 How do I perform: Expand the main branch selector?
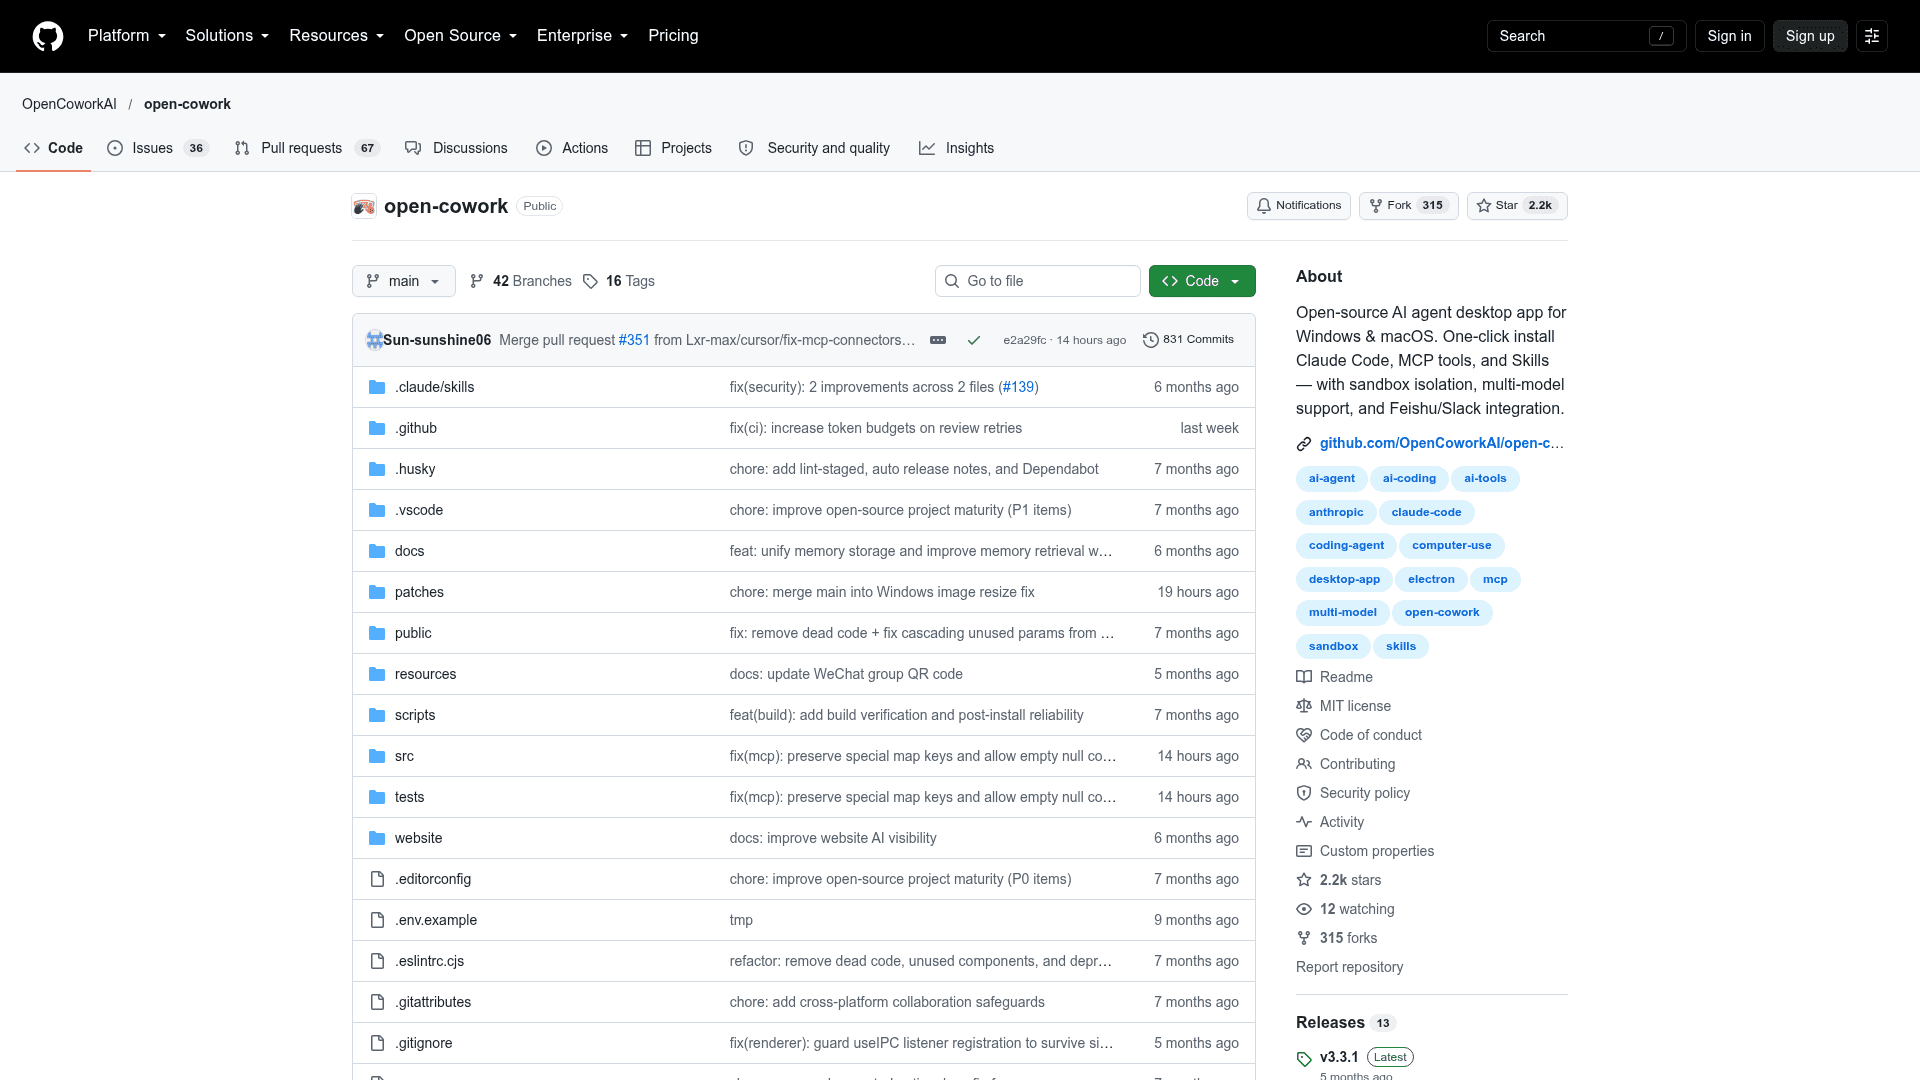[x=404, y=281]
